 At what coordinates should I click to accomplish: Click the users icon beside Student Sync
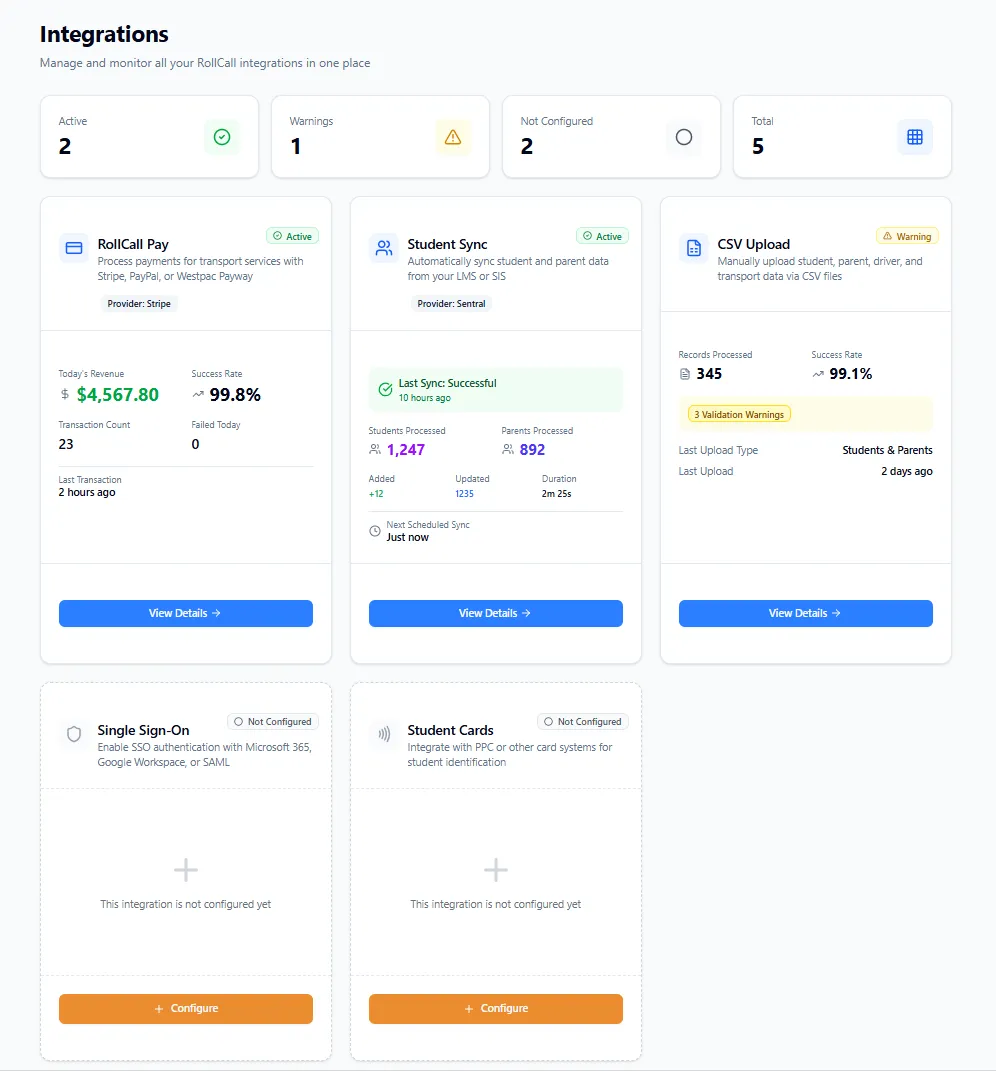pyautogui.click(x=384, y=248)
